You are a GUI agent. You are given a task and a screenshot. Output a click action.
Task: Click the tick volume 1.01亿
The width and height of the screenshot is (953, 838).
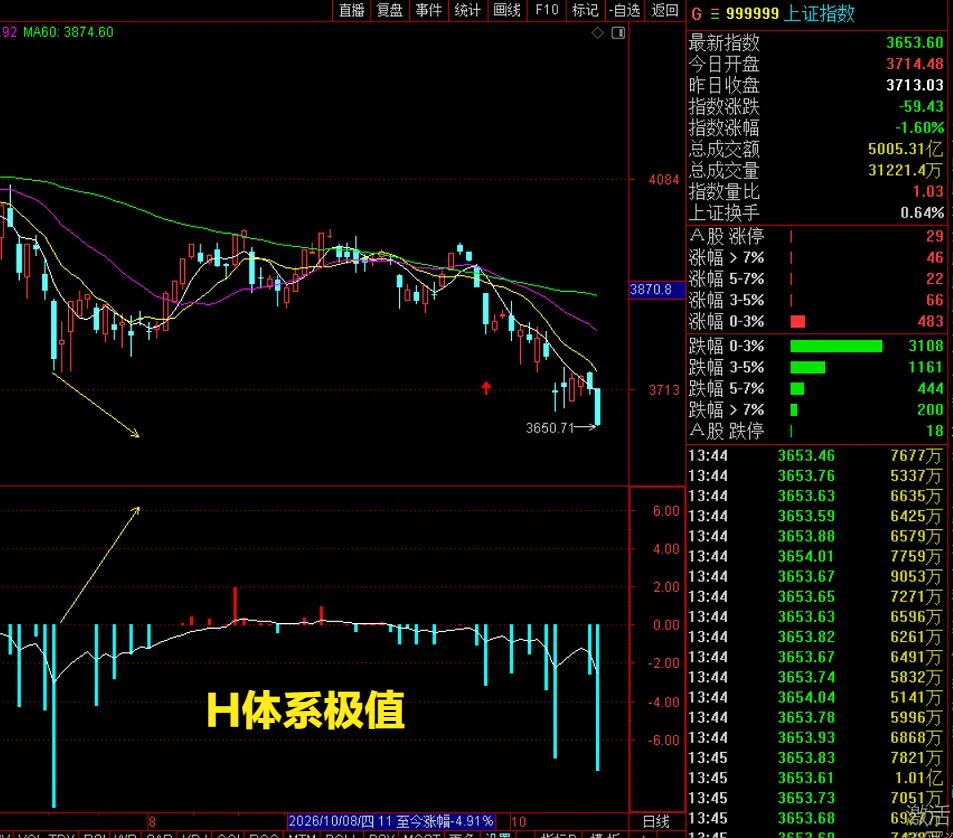tap(918, 778)
